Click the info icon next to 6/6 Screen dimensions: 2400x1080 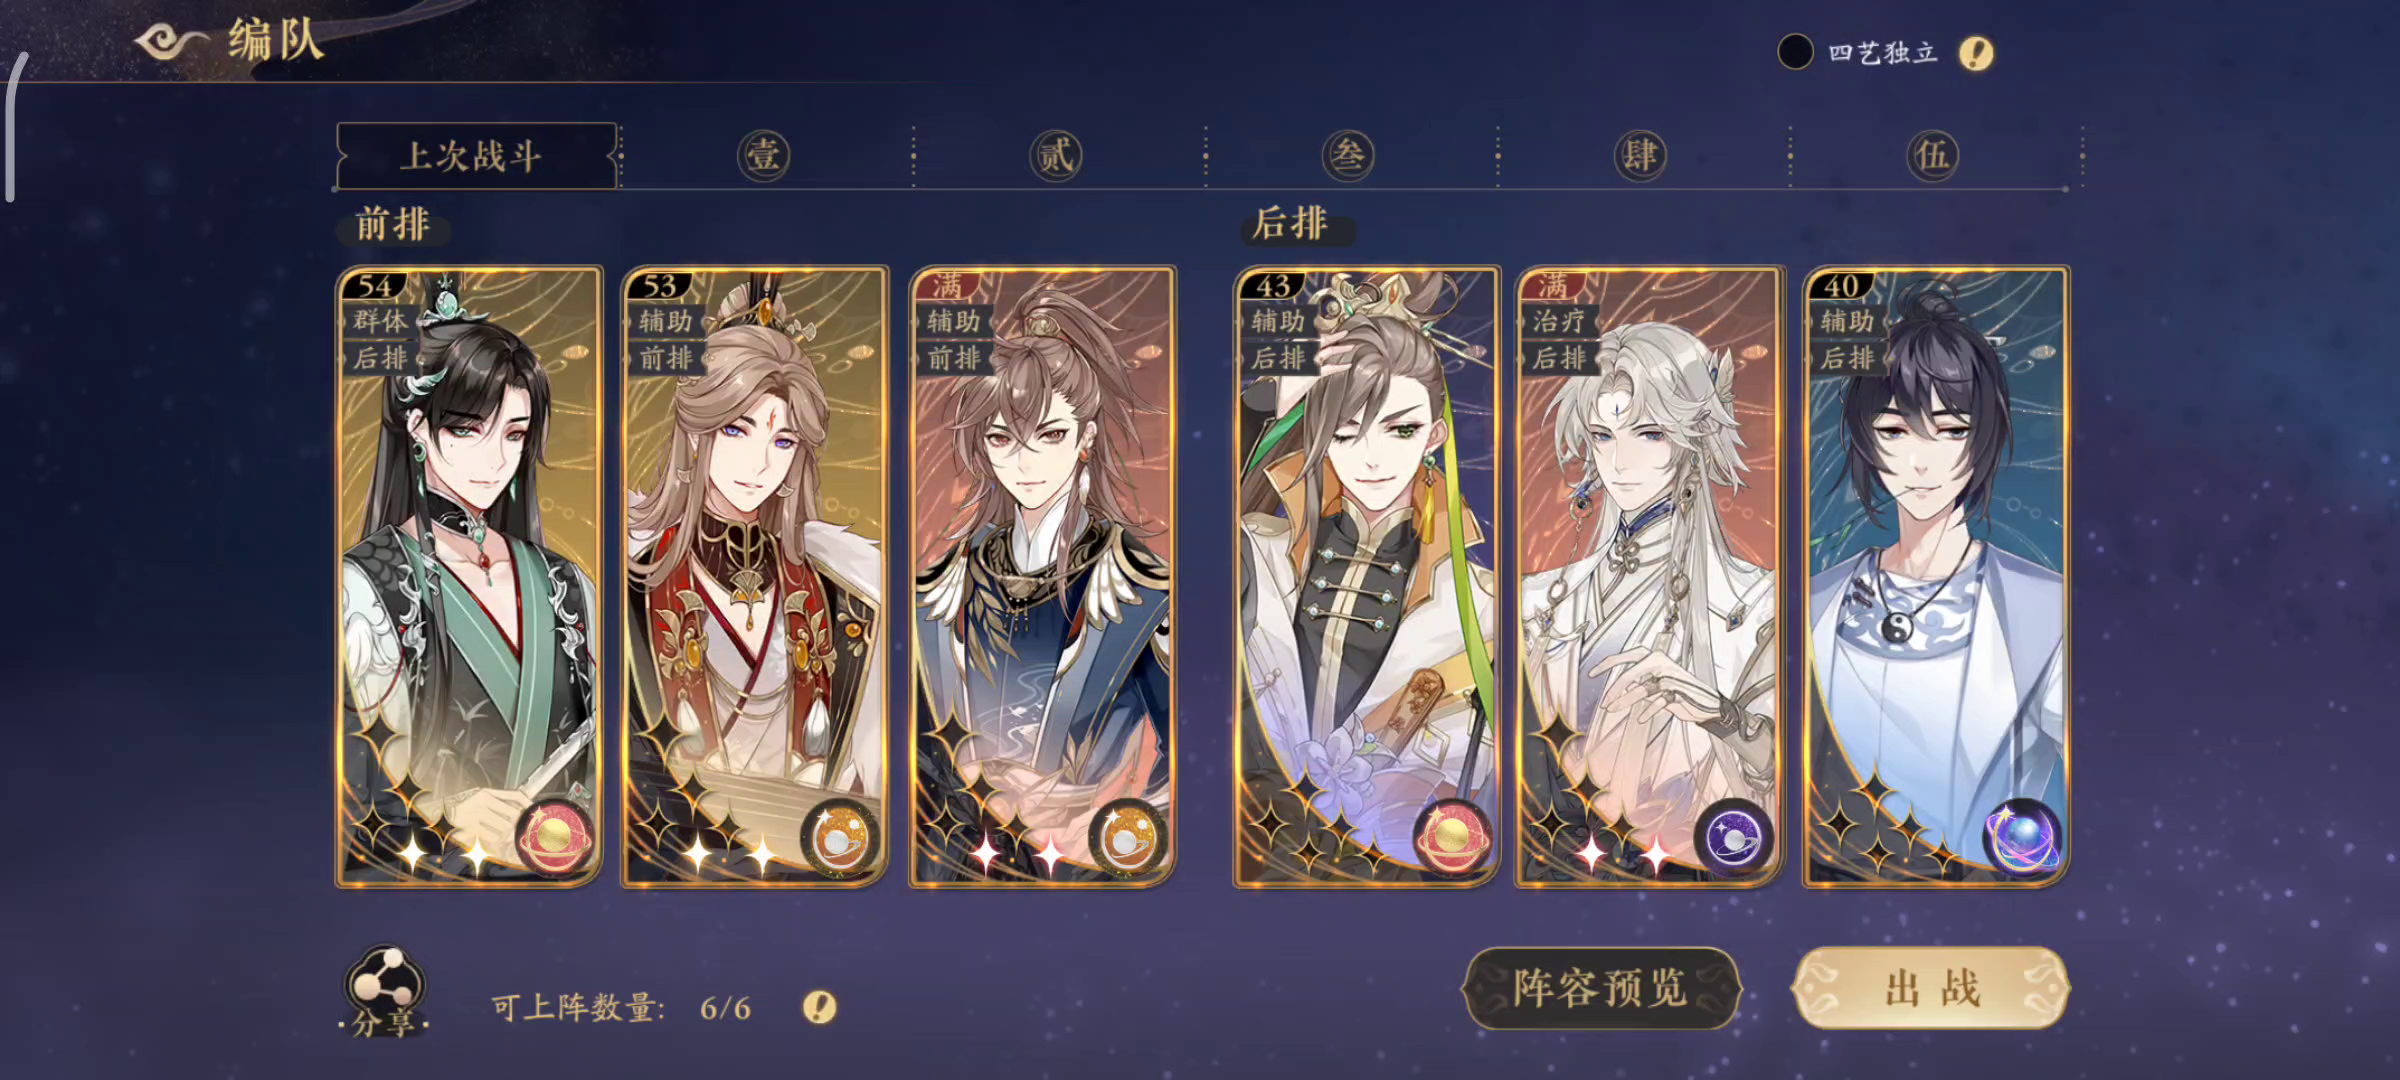(x=820, y=1007)
